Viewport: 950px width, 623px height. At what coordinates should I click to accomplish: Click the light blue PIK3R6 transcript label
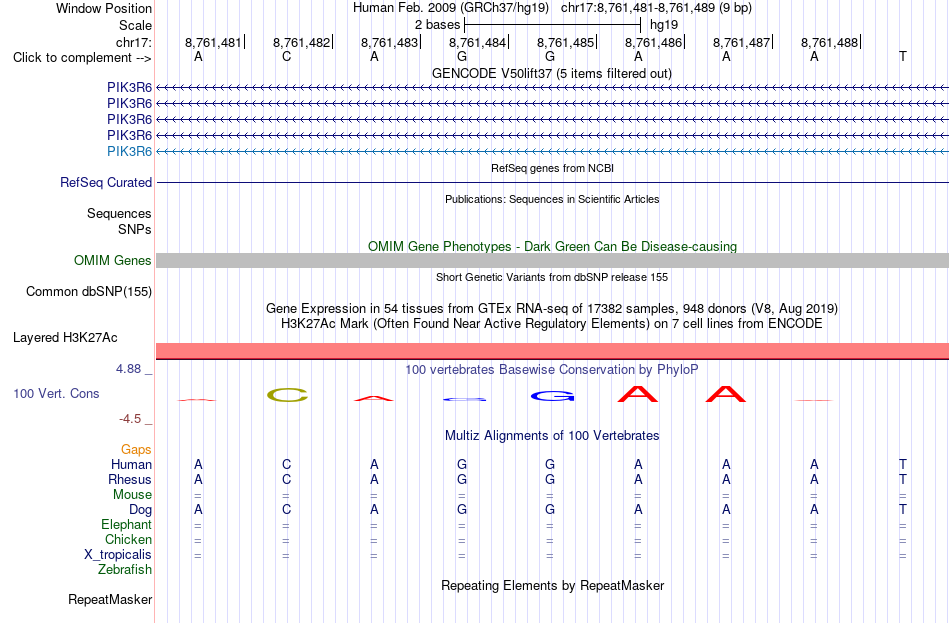coord(129,151)
